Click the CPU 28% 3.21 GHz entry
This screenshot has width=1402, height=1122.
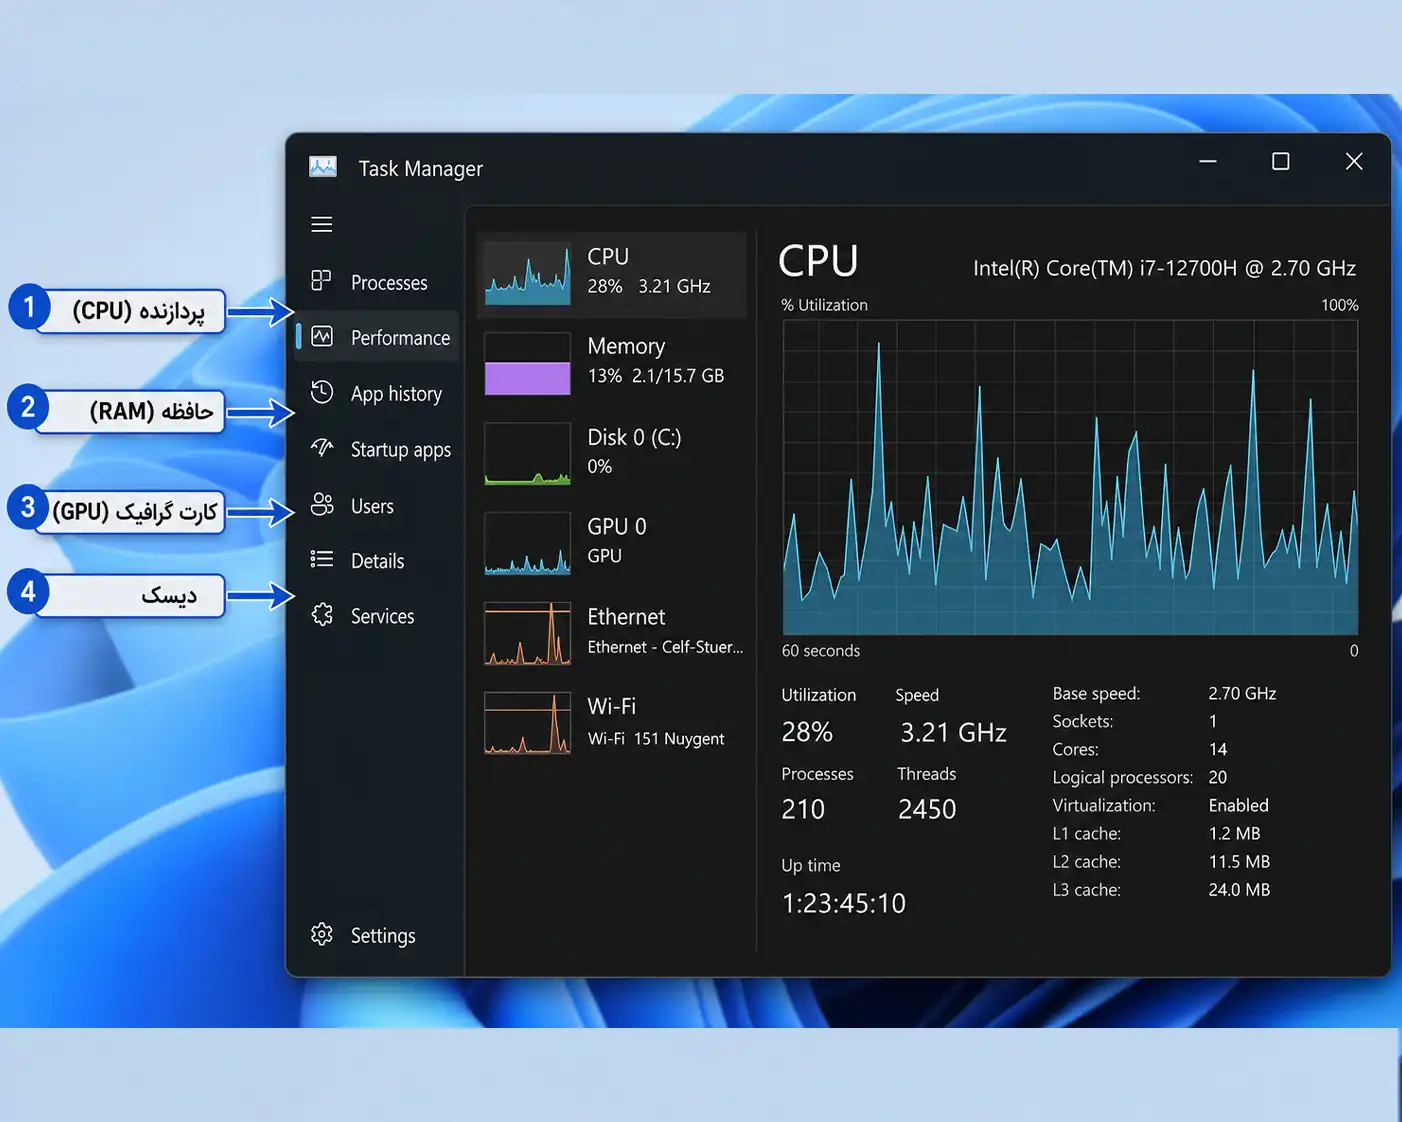(x=612, y=274)
